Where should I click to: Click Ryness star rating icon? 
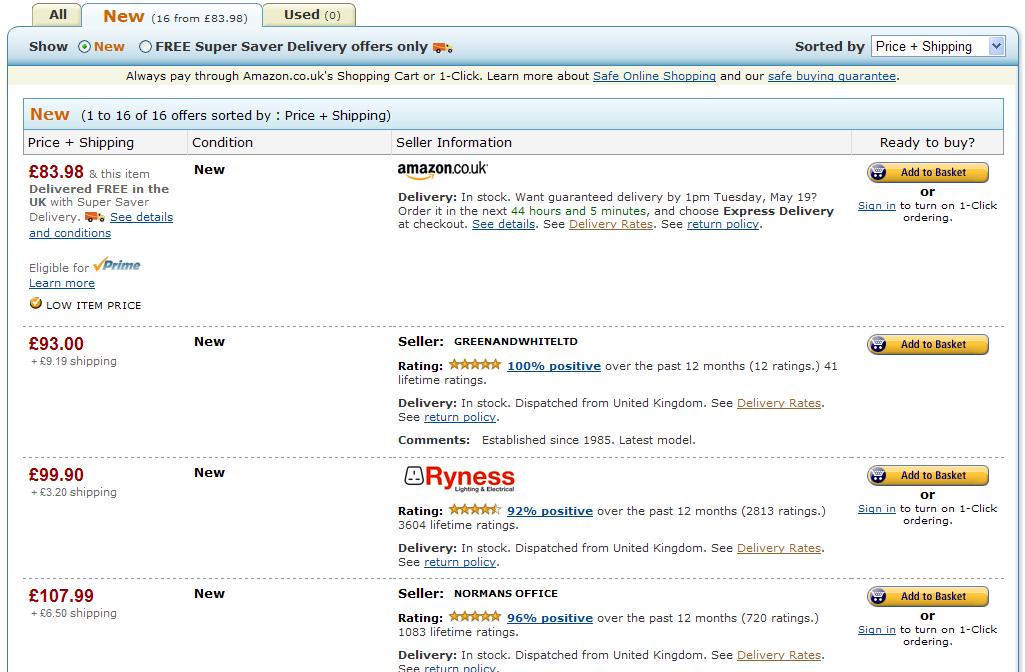(x=475, y=510)
